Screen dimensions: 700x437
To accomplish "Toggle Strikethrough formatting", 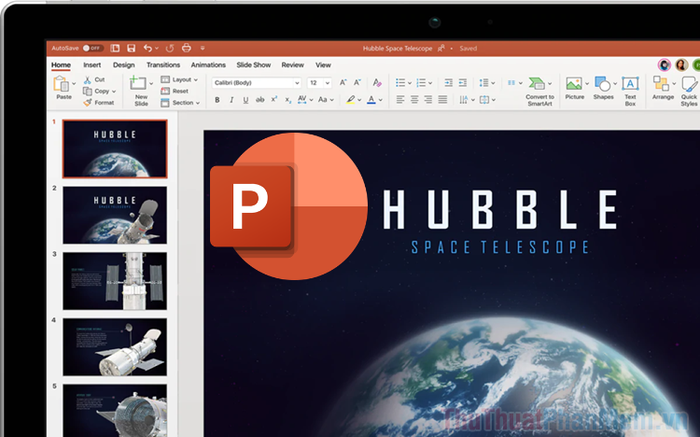I will point(260,100).
